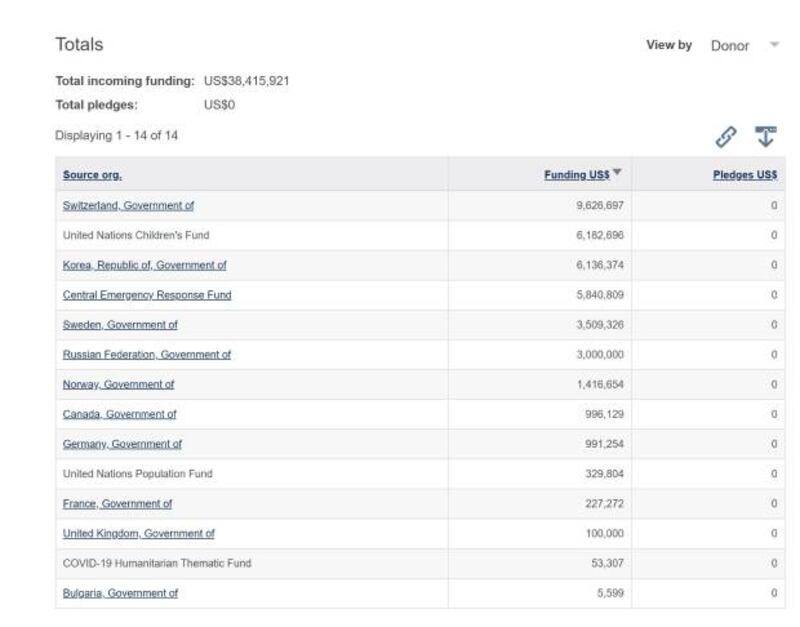
Task: Click the copy link chain icon
Action: coord(725,137)
